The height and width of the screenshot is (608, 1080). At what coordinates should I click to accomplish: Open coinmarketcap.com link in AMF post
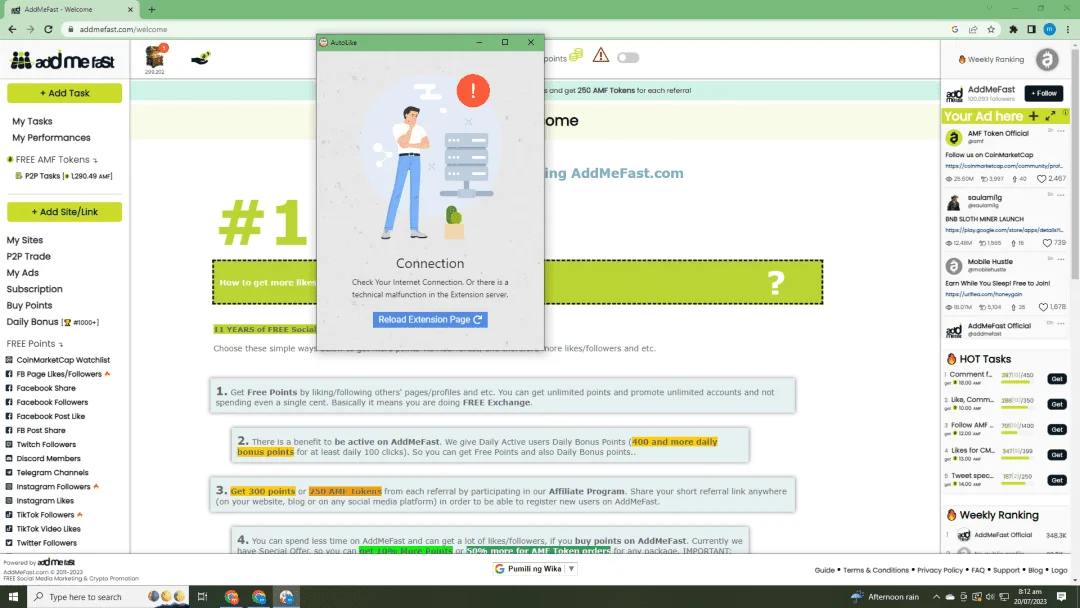1004,166
